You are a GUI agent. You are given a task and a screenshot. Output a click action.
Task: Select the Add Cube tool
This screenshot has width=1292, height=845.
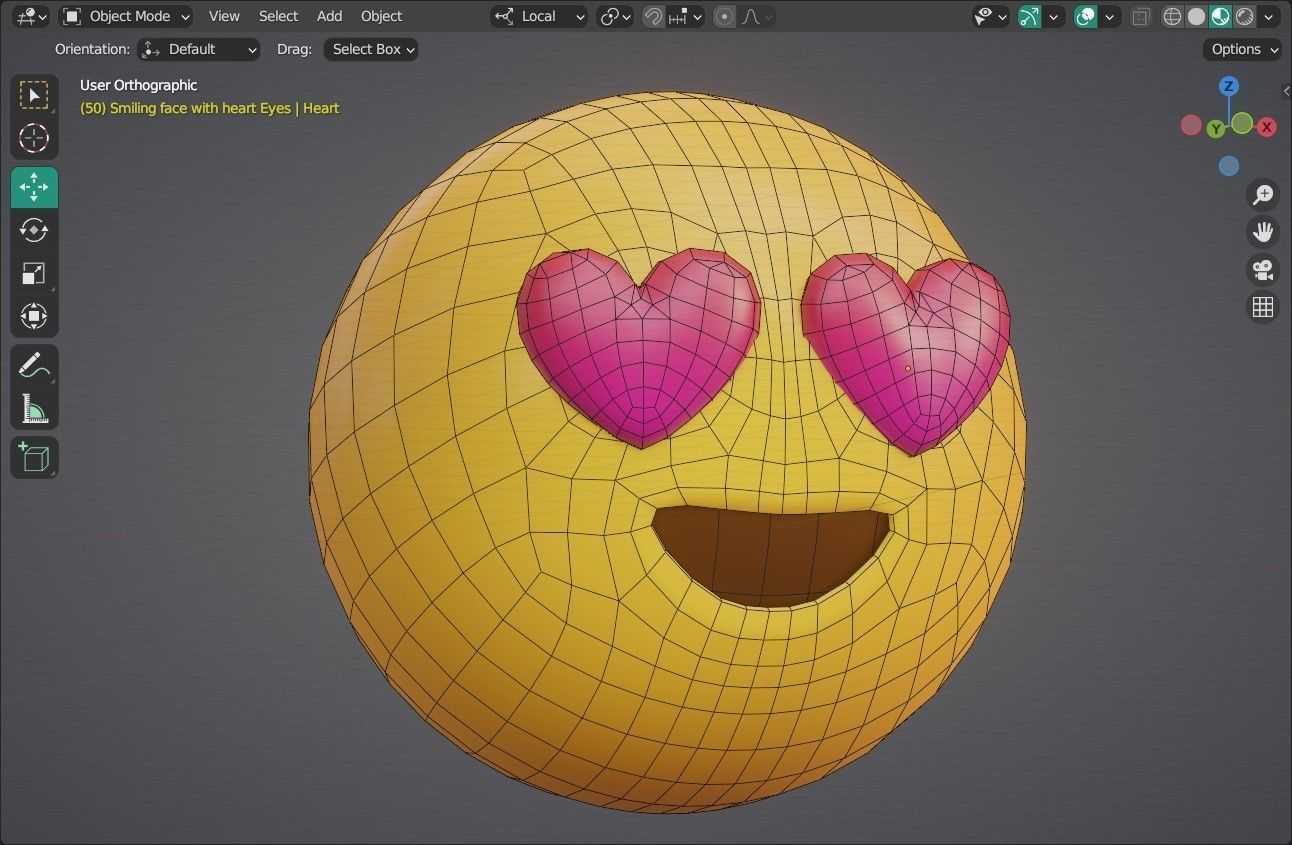[x=34, y=458]
